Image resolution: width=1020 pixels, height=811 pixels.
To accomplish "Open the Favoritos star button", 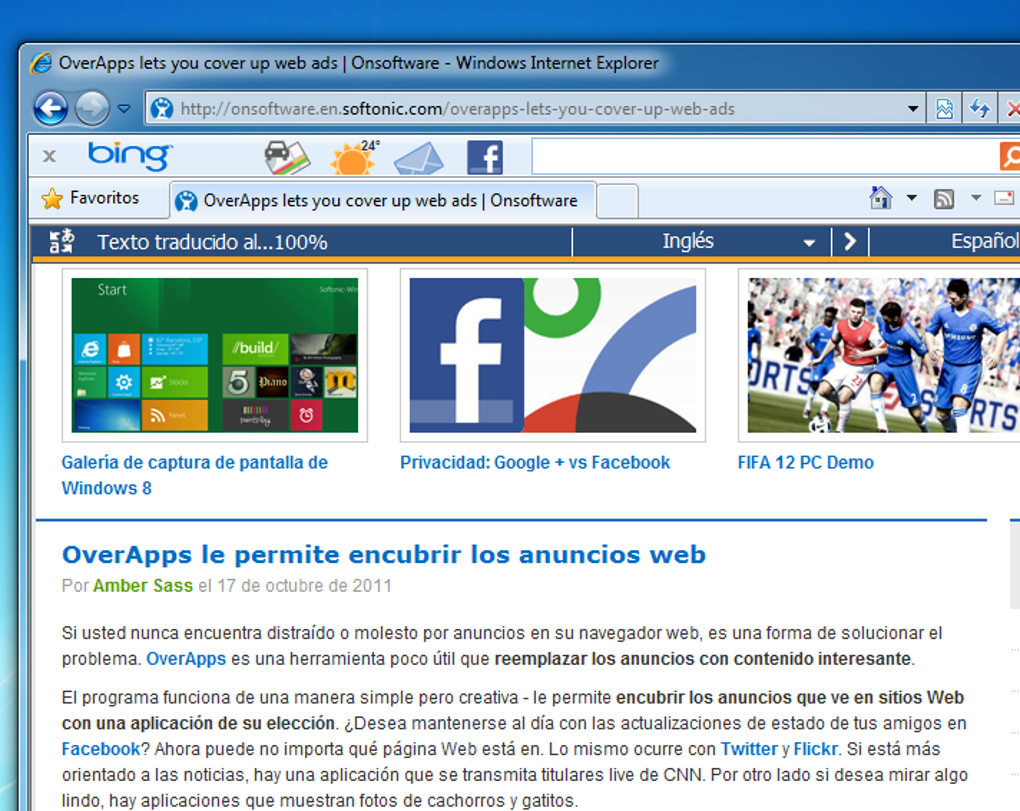I will 90,198.
